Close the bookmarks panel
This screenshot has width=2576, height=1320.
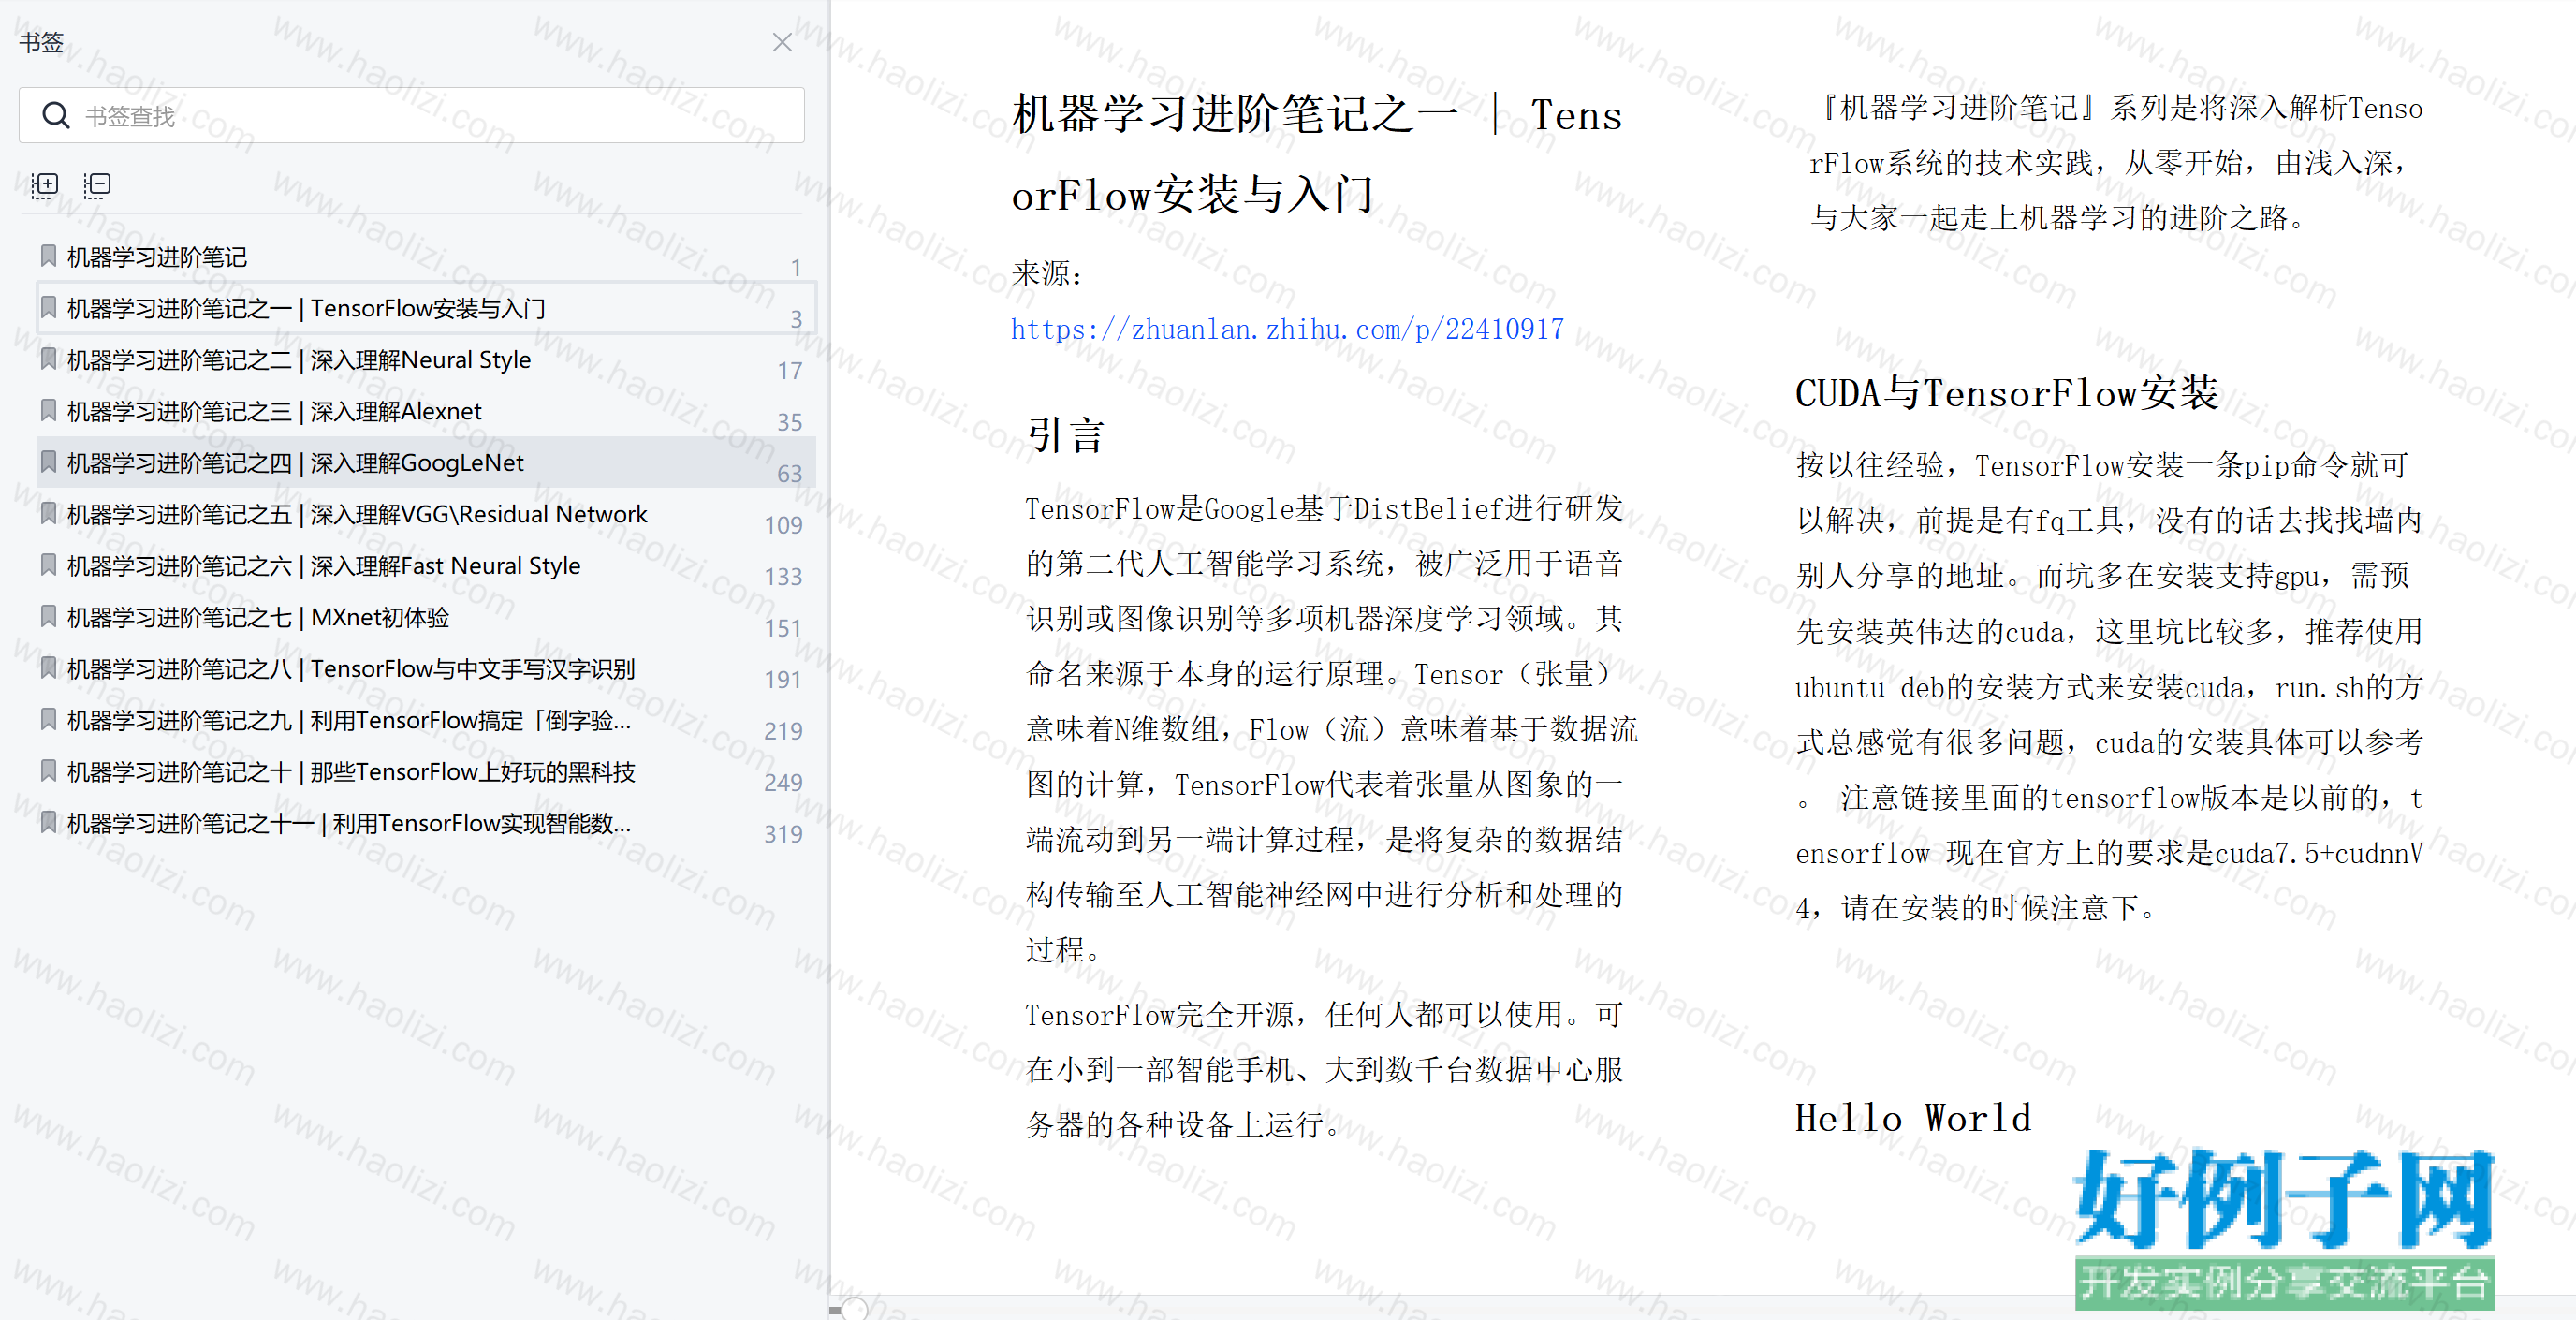(782, 42)
